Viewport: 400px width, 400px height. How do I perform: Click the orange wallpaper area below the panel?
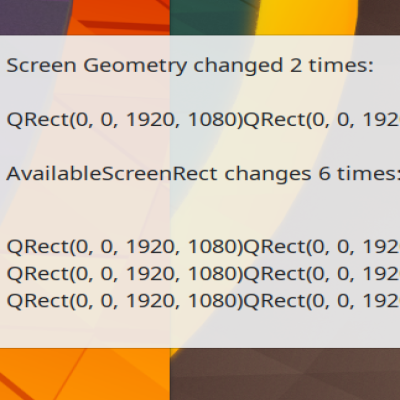click(83, 373)
